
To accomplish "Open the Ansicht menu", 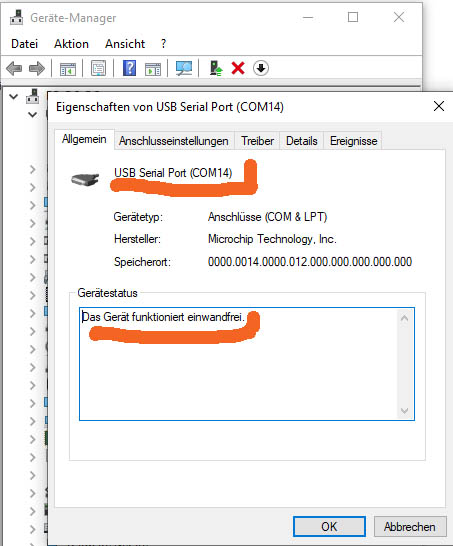I will click(125, 44).
